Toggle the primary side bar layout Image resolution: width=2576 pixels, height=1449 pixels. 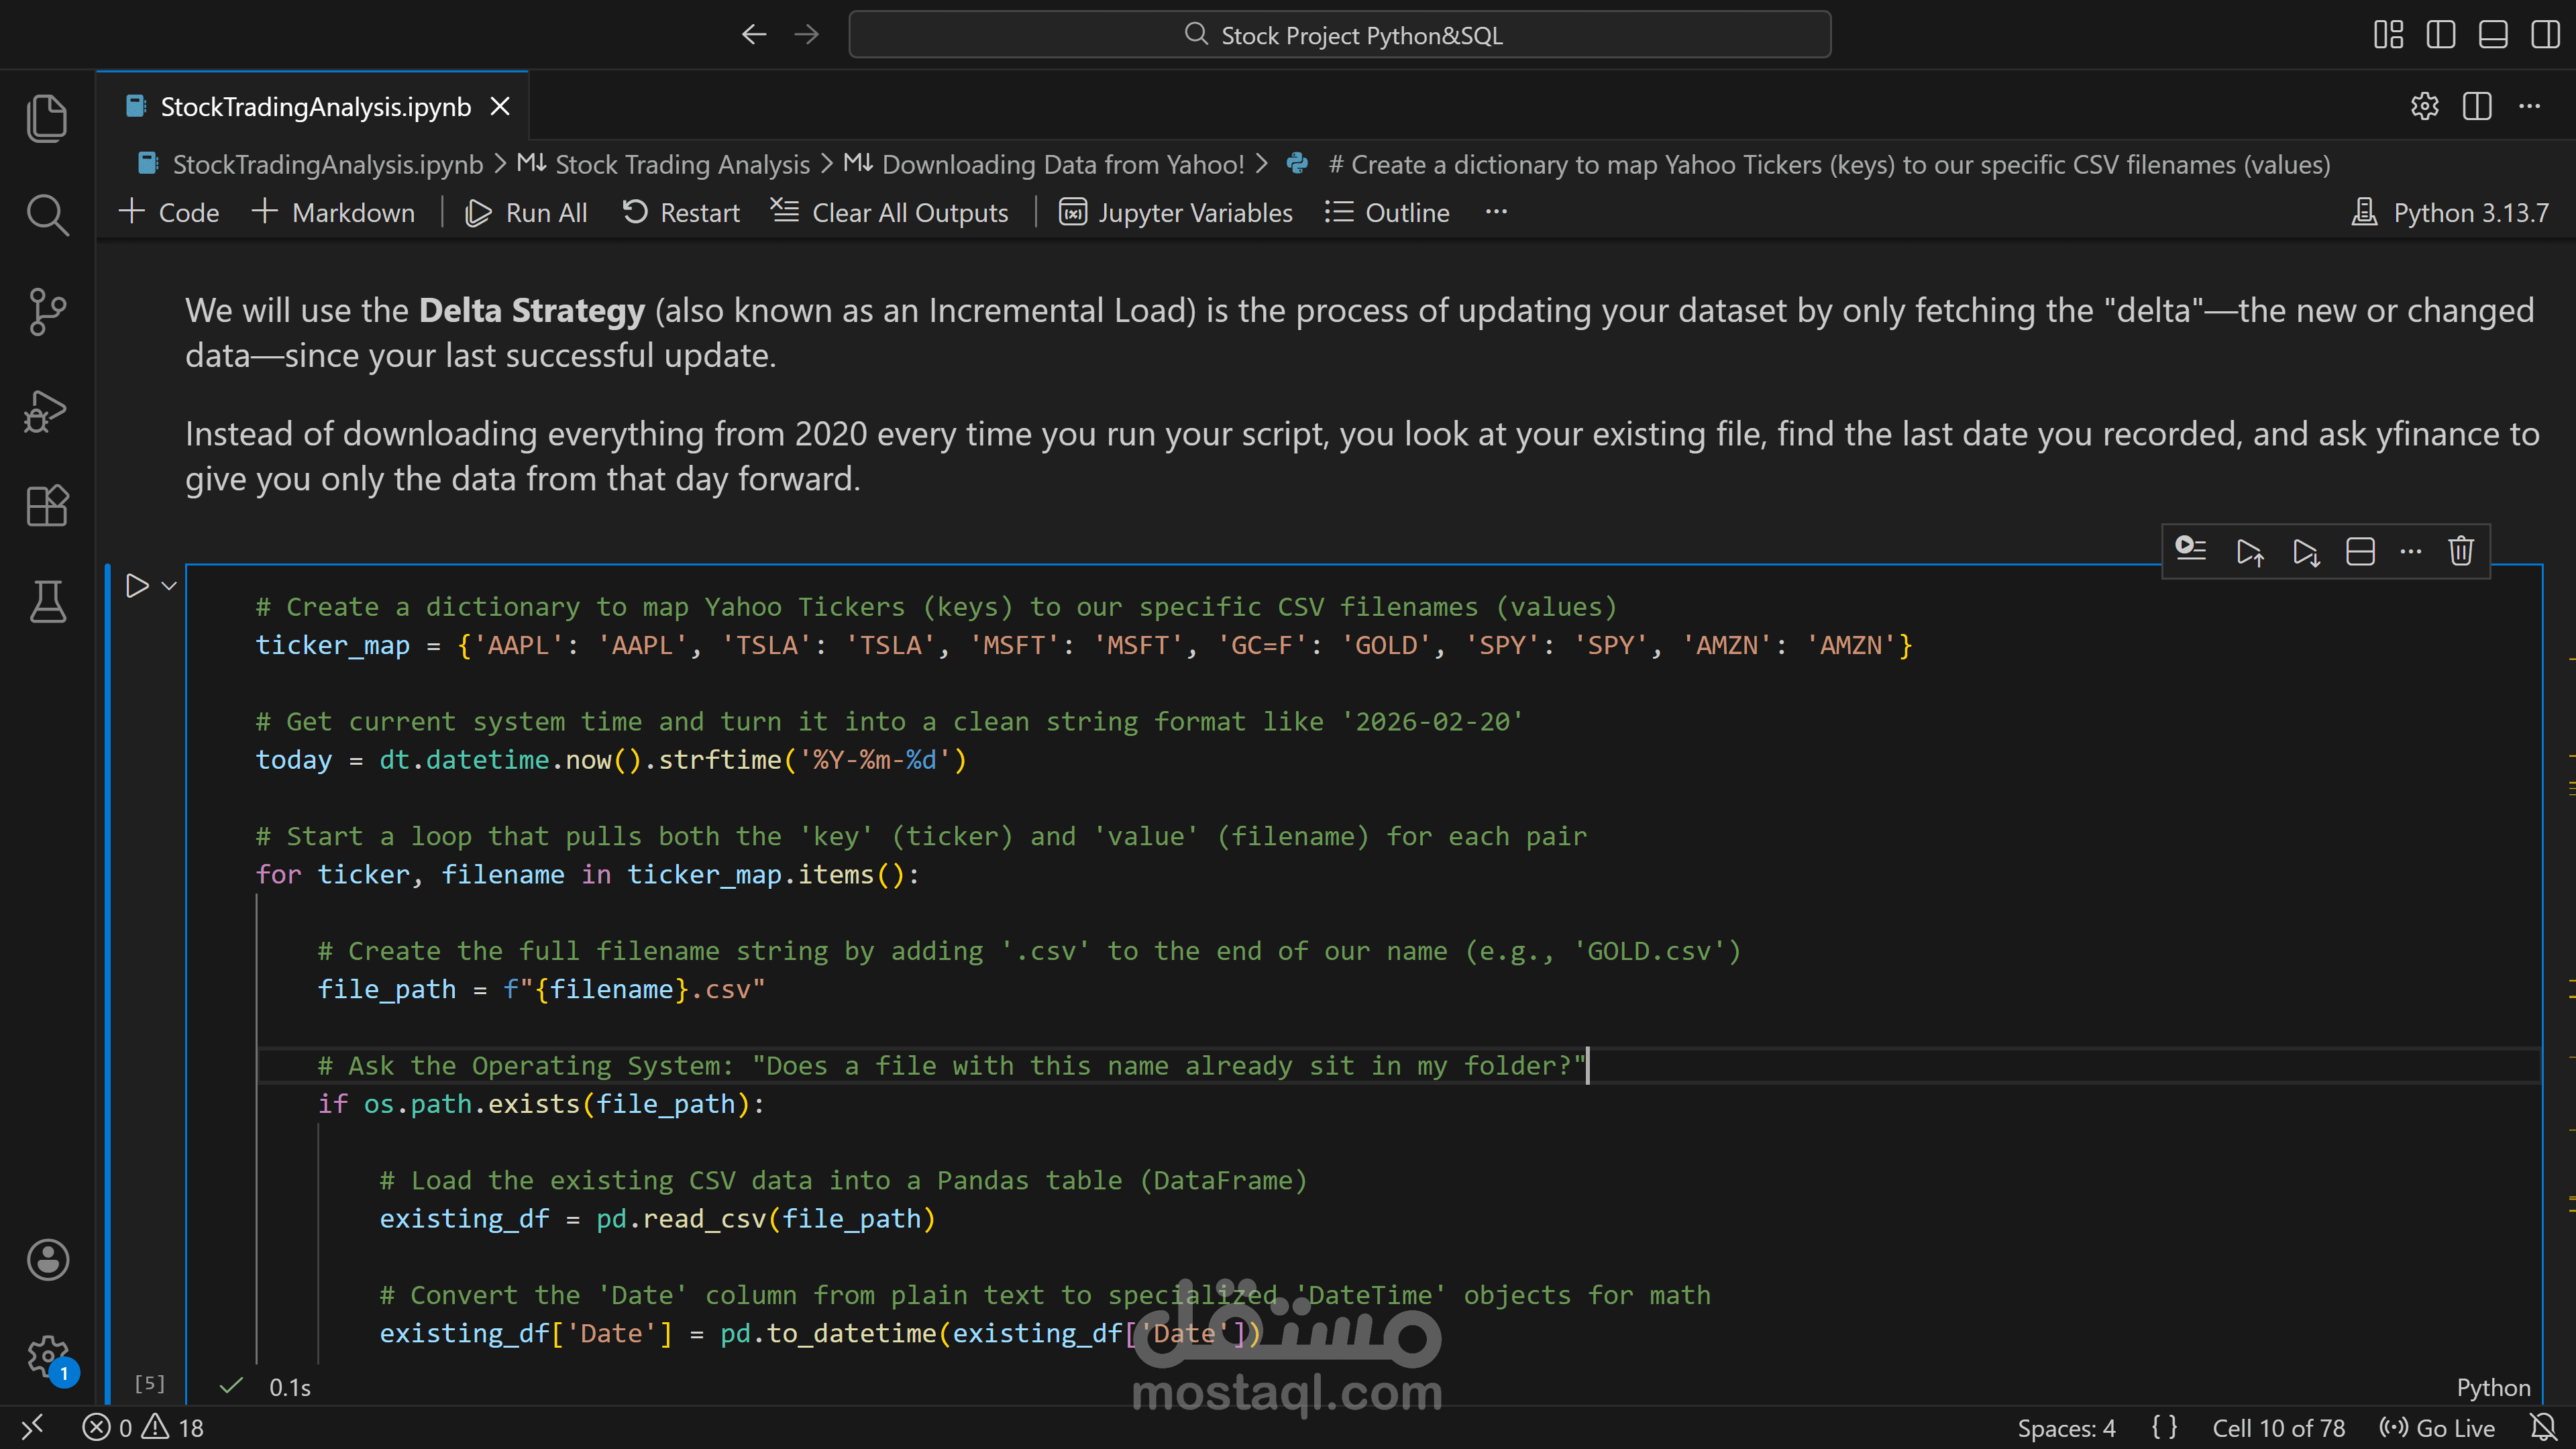click(x=2440, y=35)
